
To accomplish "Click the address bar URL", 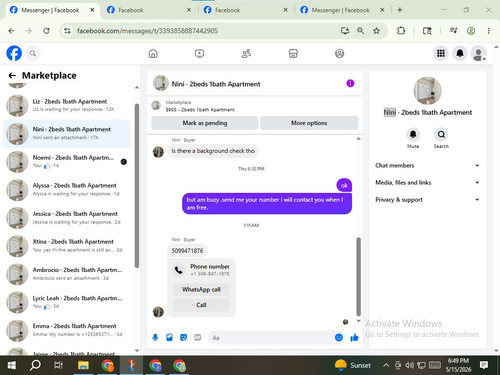I will [147, 31].
